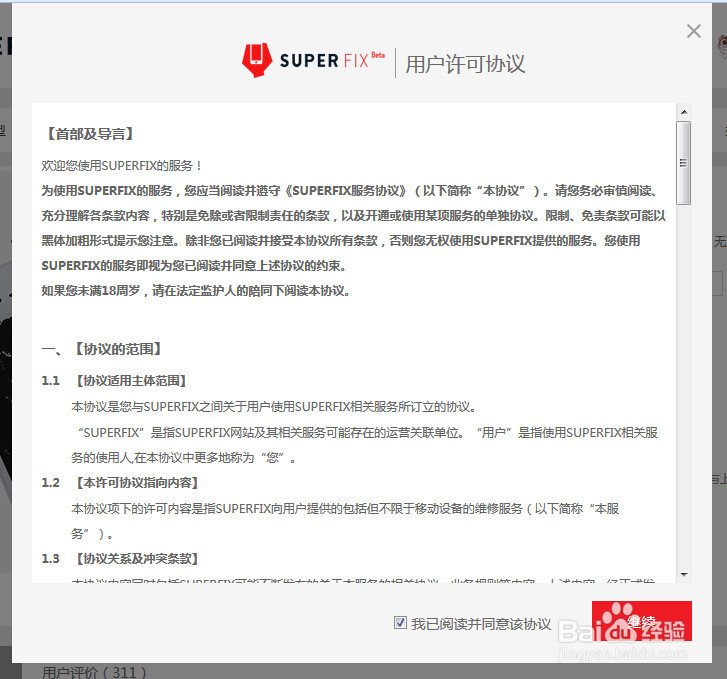Click the 【首部及导言】 heading

click(90, 134)
